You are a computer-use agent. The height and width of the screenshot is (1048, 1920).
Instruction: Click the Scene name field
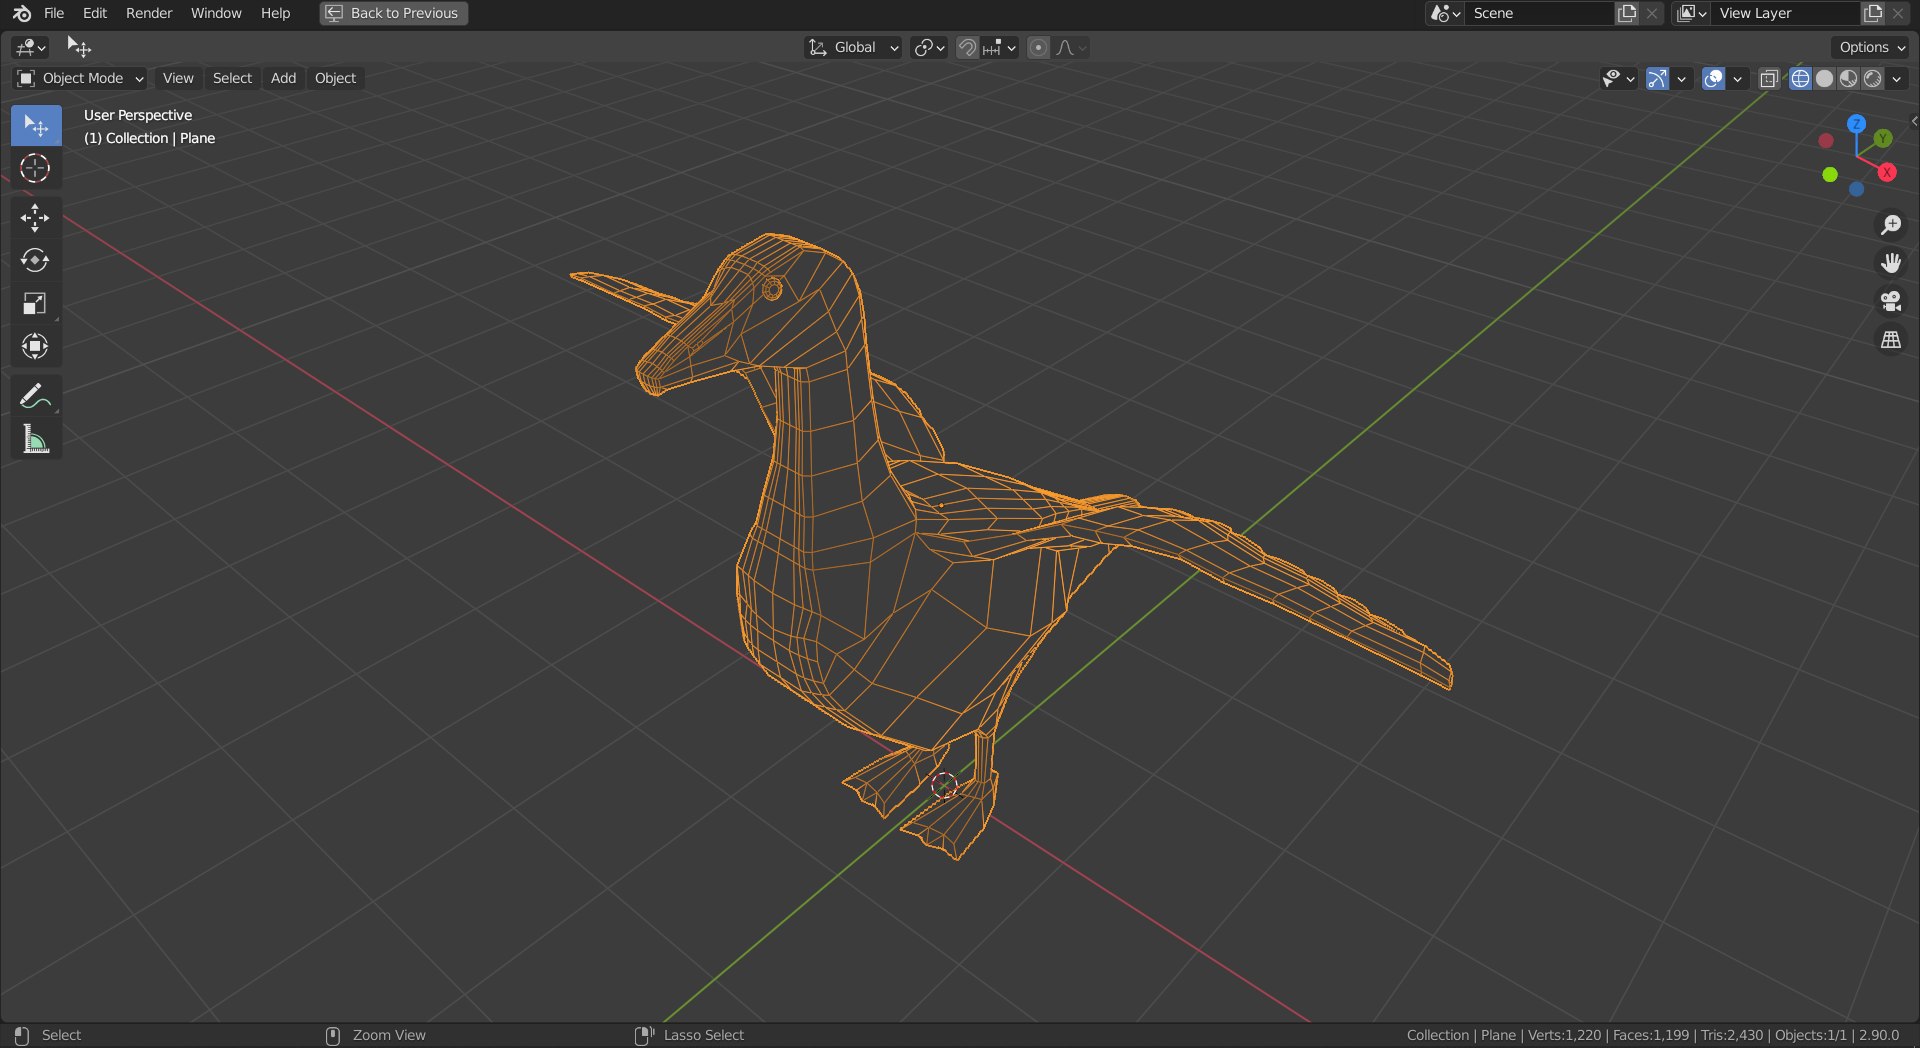click(1539, 13)
